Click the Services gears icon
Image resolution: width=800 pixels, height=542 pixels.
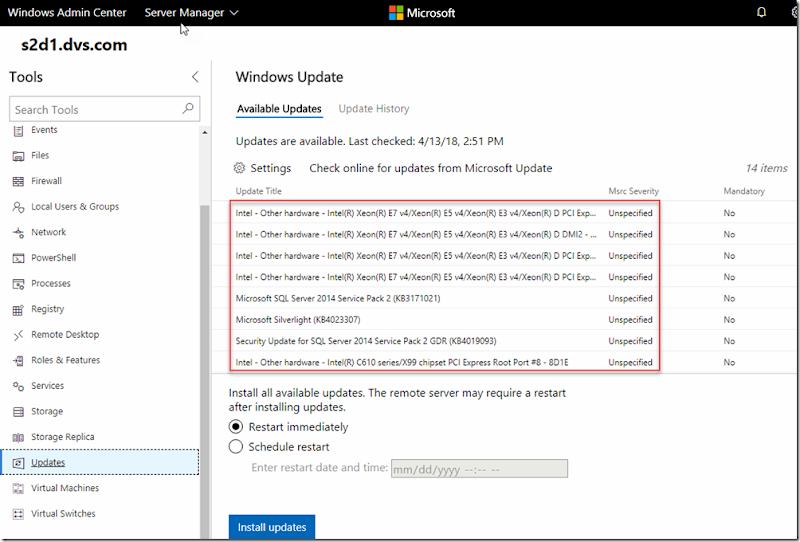[18, 386]
